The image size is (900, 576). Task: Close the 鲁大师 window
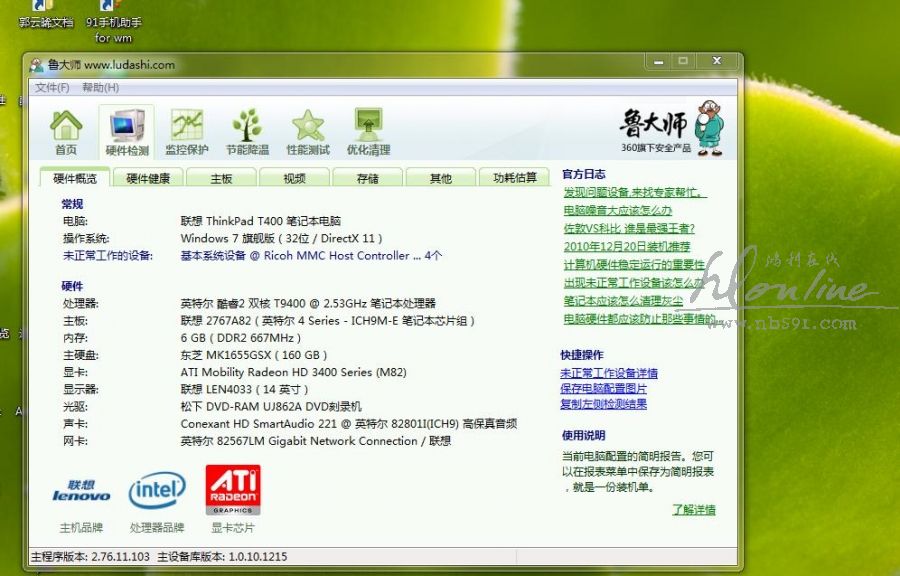(x=717, y=61)
